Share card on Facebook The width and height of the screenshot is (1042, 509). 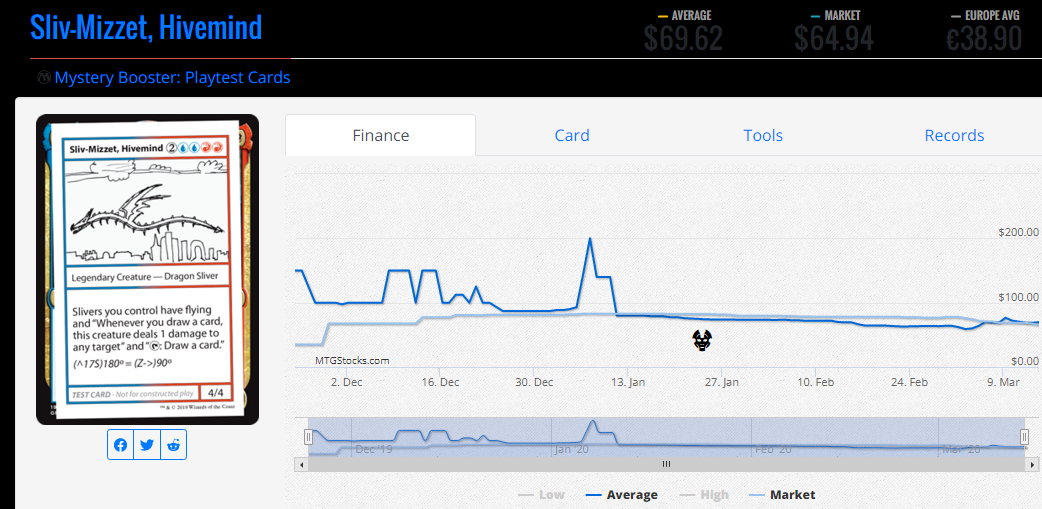(x=120, y=445)
